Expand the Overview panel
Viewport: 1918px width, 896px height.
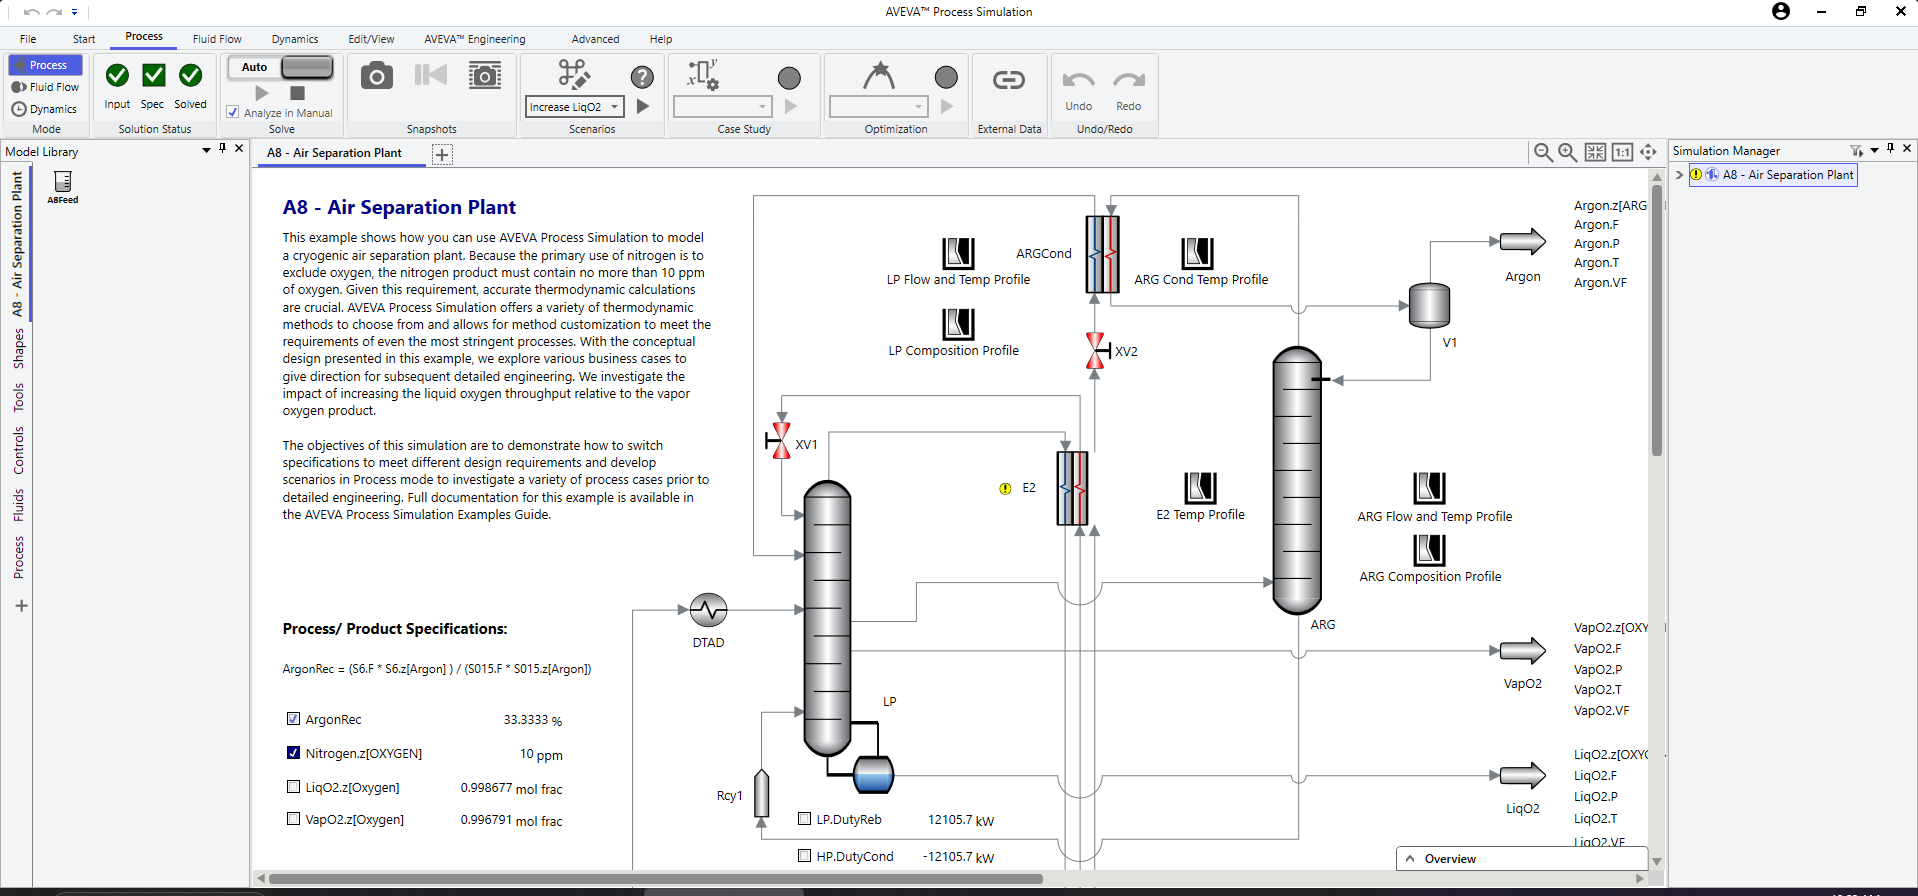pos(1410,859)
